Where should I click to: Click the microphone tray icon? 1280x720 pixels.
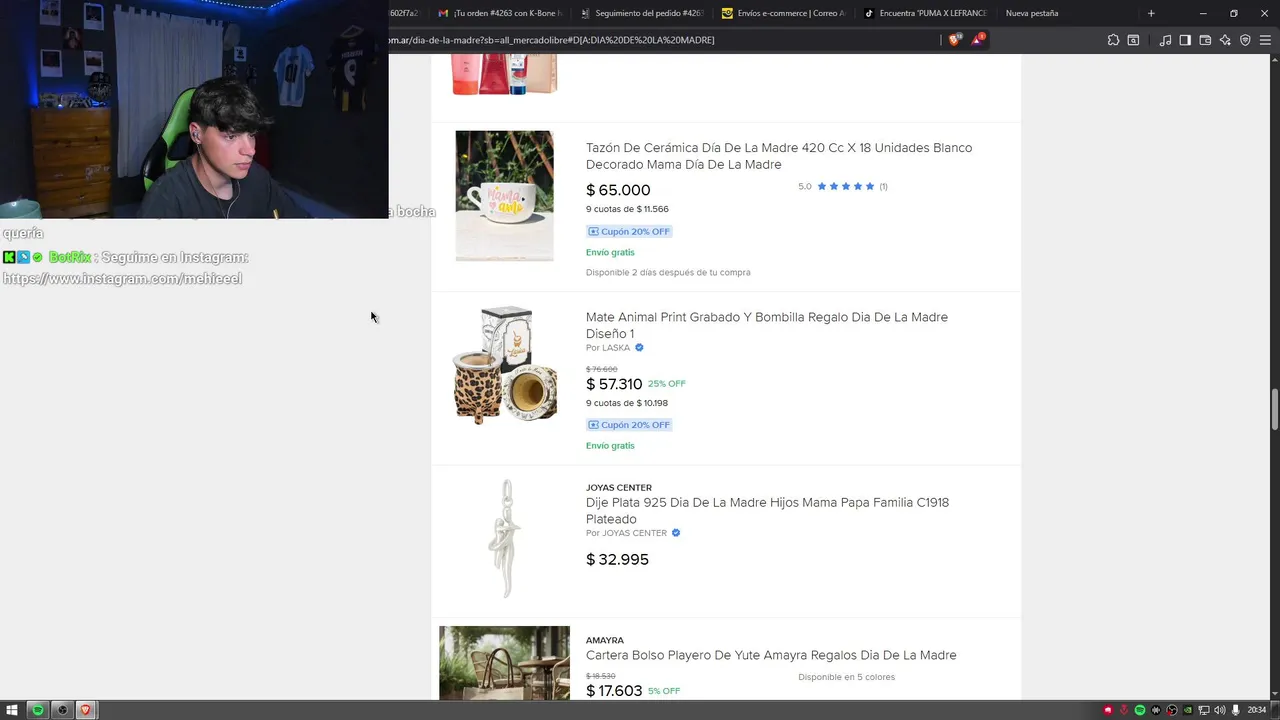[1236, 710]
